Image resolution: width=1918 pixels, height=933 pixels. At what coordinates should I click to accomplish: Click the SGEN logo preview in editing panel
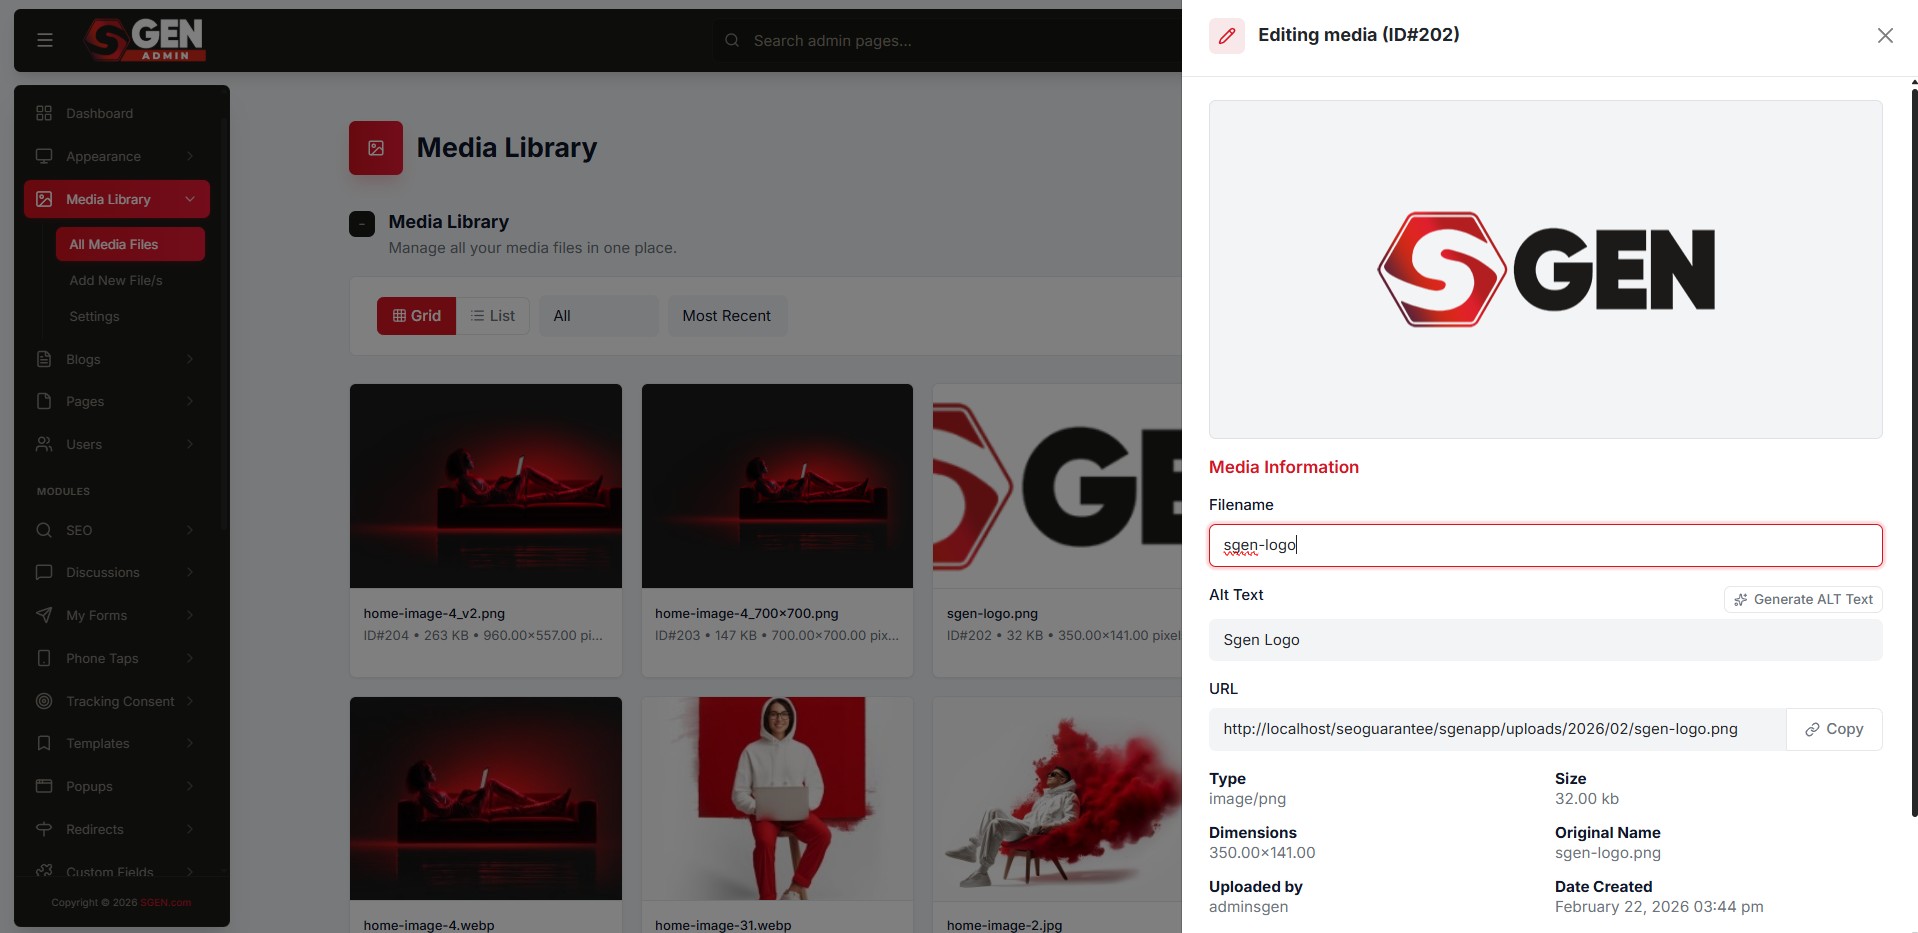[x=1546, y=269]
